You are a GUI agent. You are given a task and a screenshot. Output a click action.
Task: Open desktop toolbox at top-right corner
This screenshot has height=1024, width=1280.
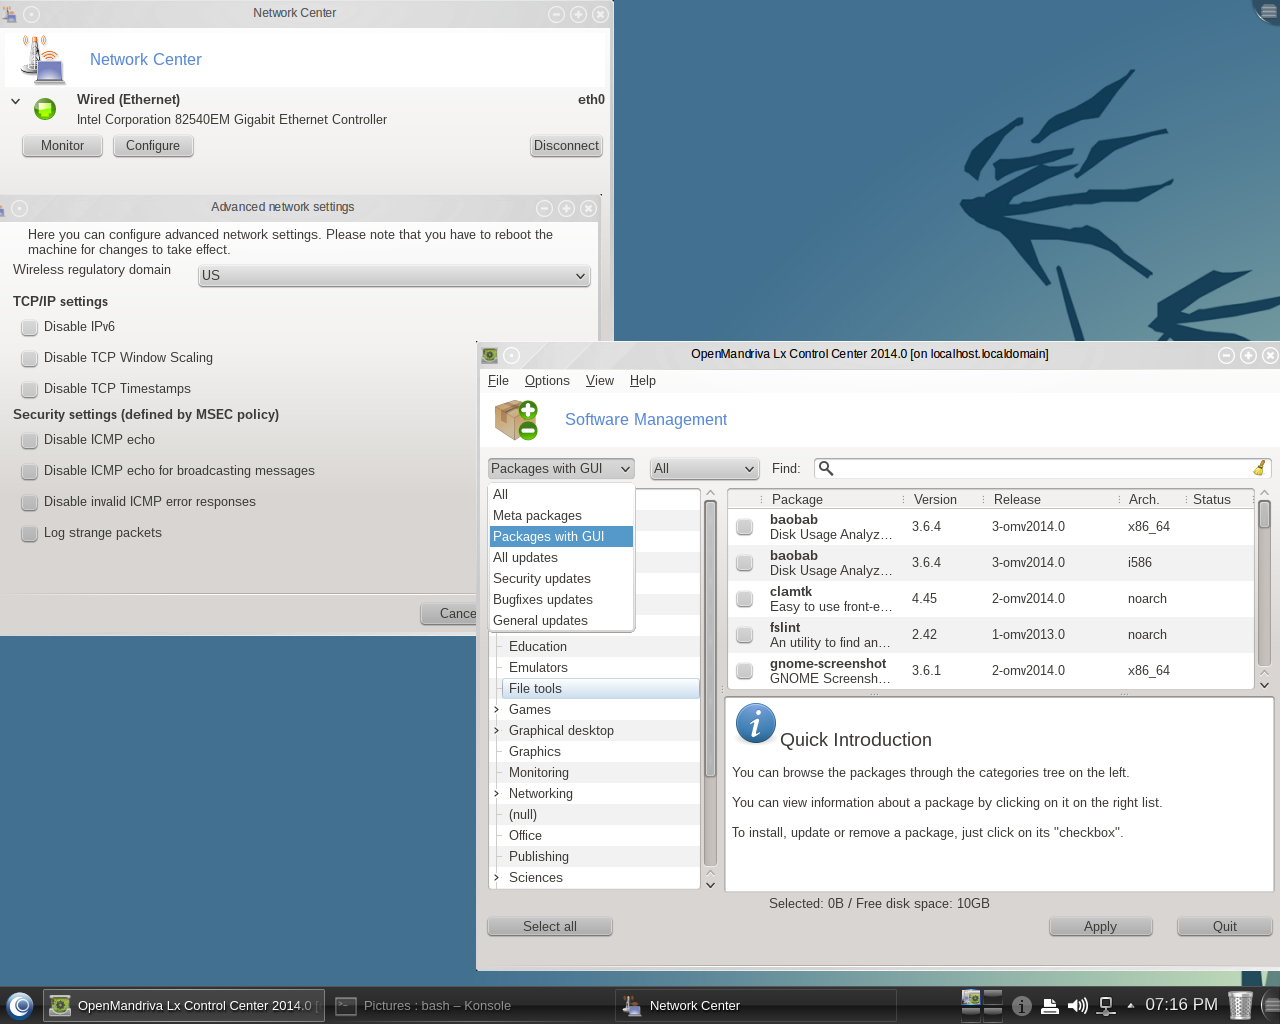click(1268, 10)
